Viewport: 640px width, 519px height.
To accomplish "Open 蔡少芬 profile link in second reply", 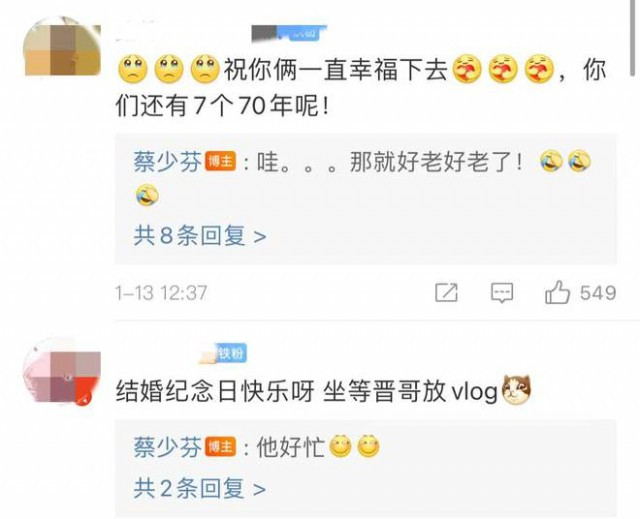I will click(167, 447).
